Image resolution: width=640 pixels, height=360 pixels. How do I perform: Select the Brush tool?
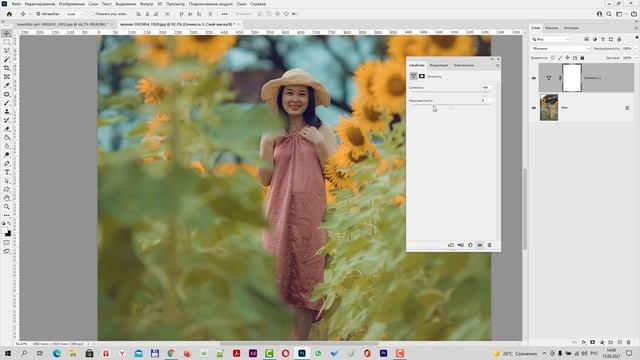7,103
